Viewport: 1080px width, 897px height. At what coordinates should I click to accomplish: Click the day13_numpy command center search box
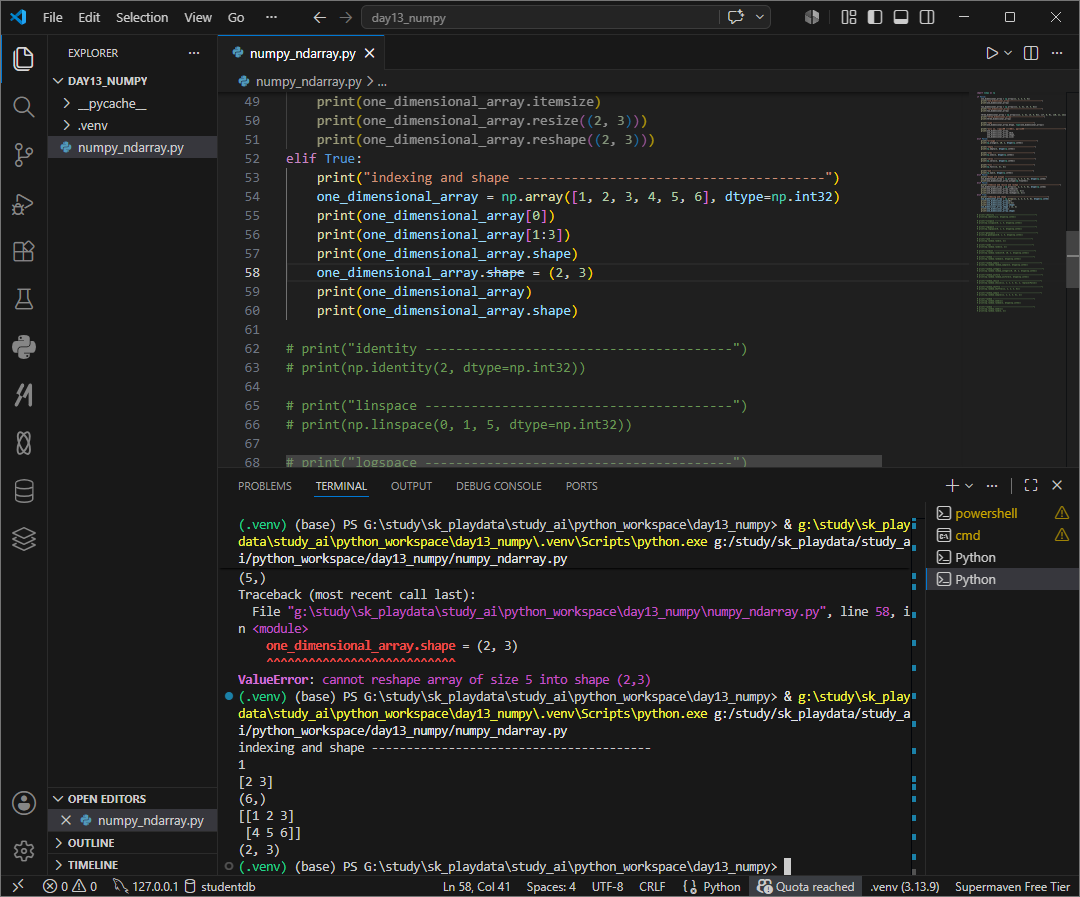coord(540,18)
